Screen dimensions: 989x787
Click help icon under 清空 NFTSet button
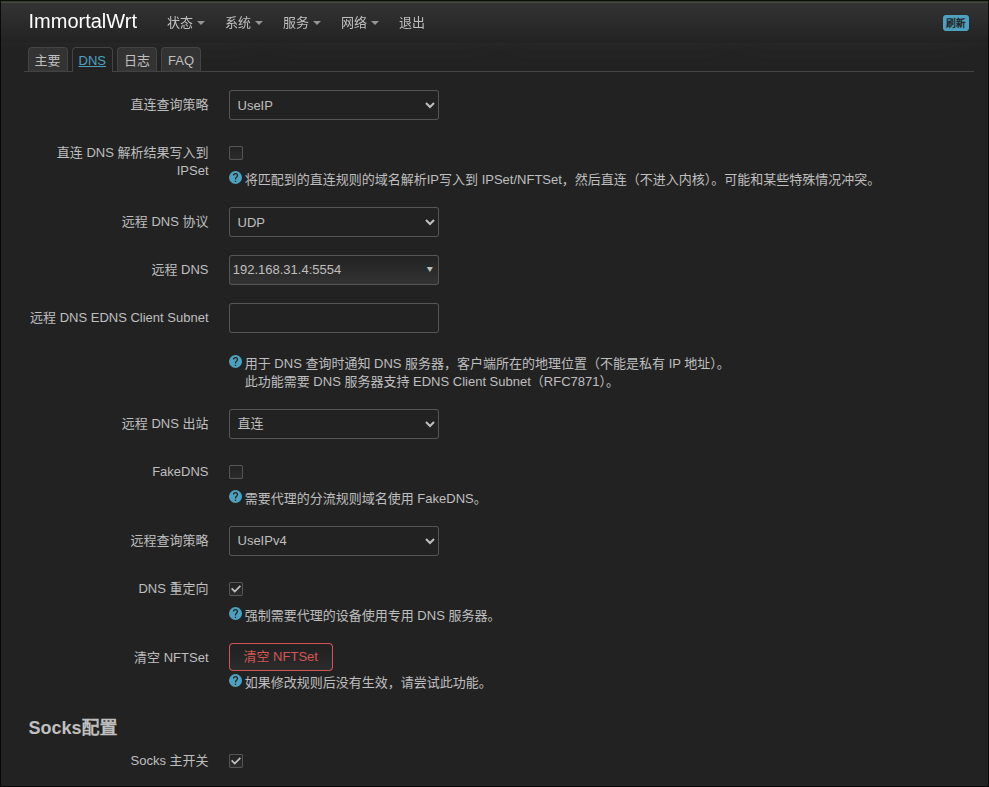pyautogui.click(x=235, y=682)
